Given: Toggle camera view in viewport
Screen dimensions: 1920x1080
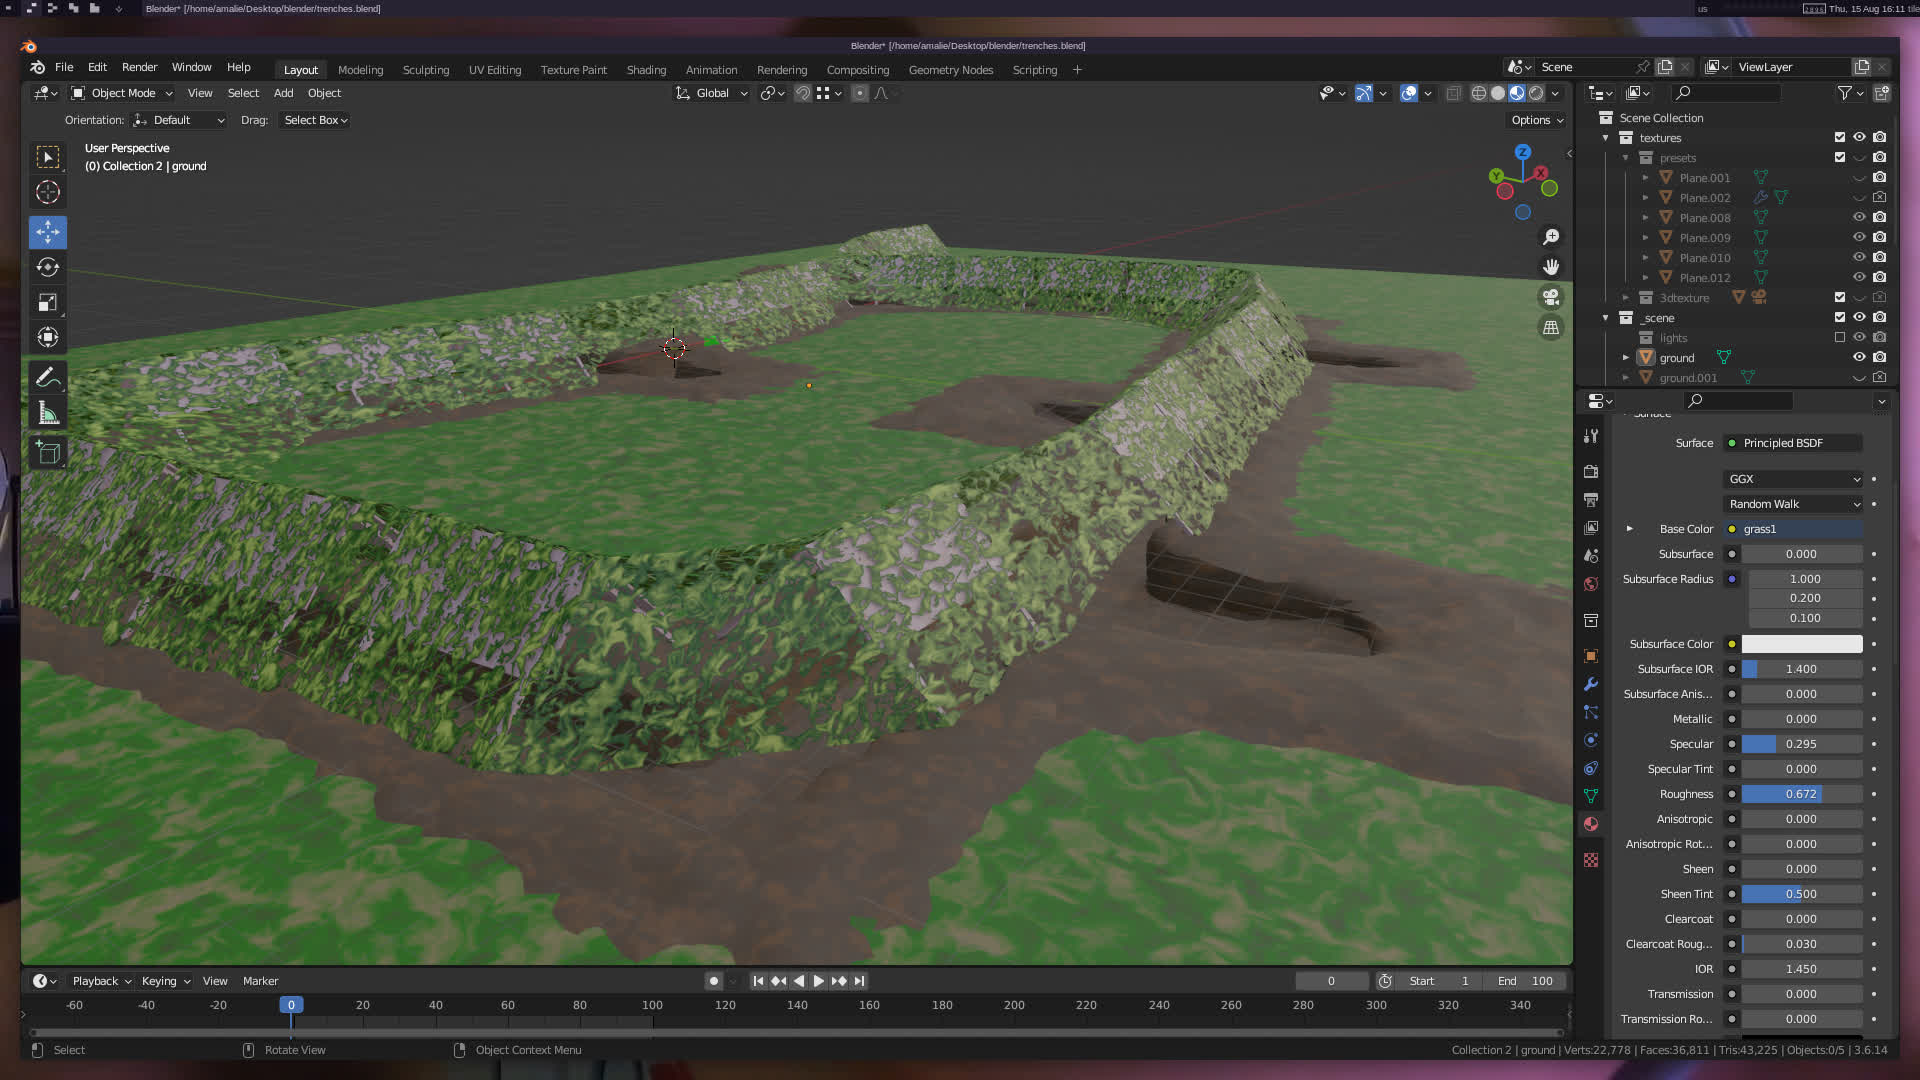Looking at the screenshot, I should 1550,297.
